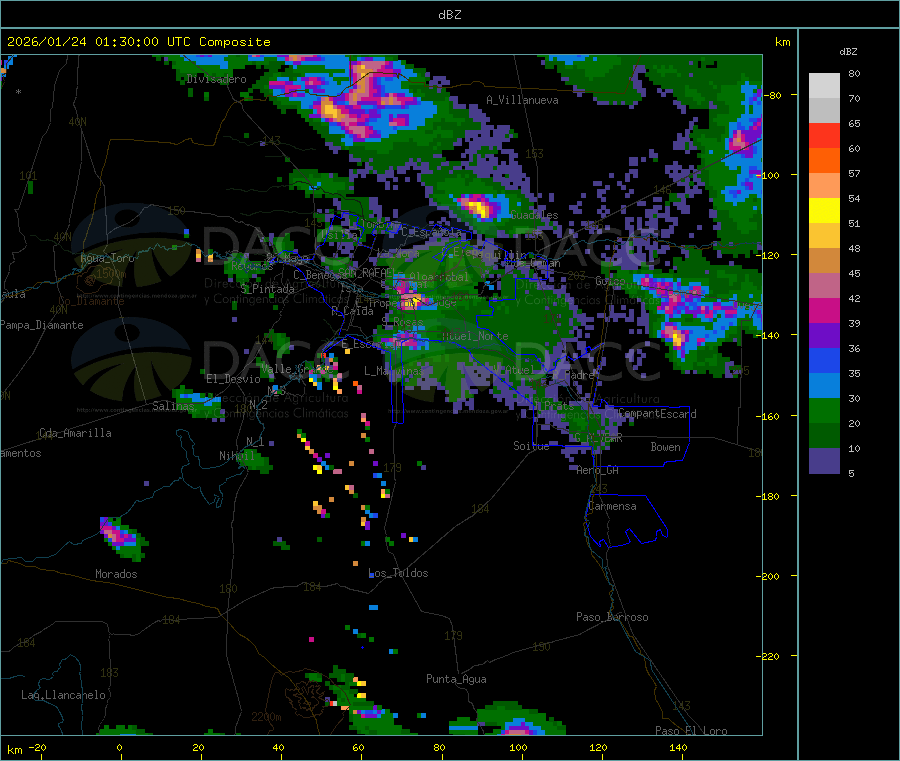Viewport: 900px width, 761px height.
Task: Click the 'Agua_Toro' map label
Action: click(107, 258)
